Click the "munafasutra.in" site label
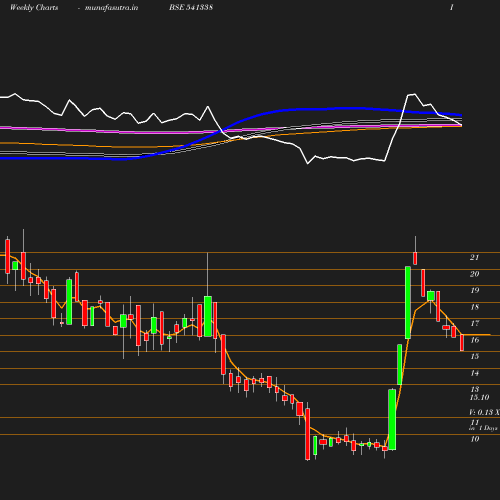 [111, 8]
